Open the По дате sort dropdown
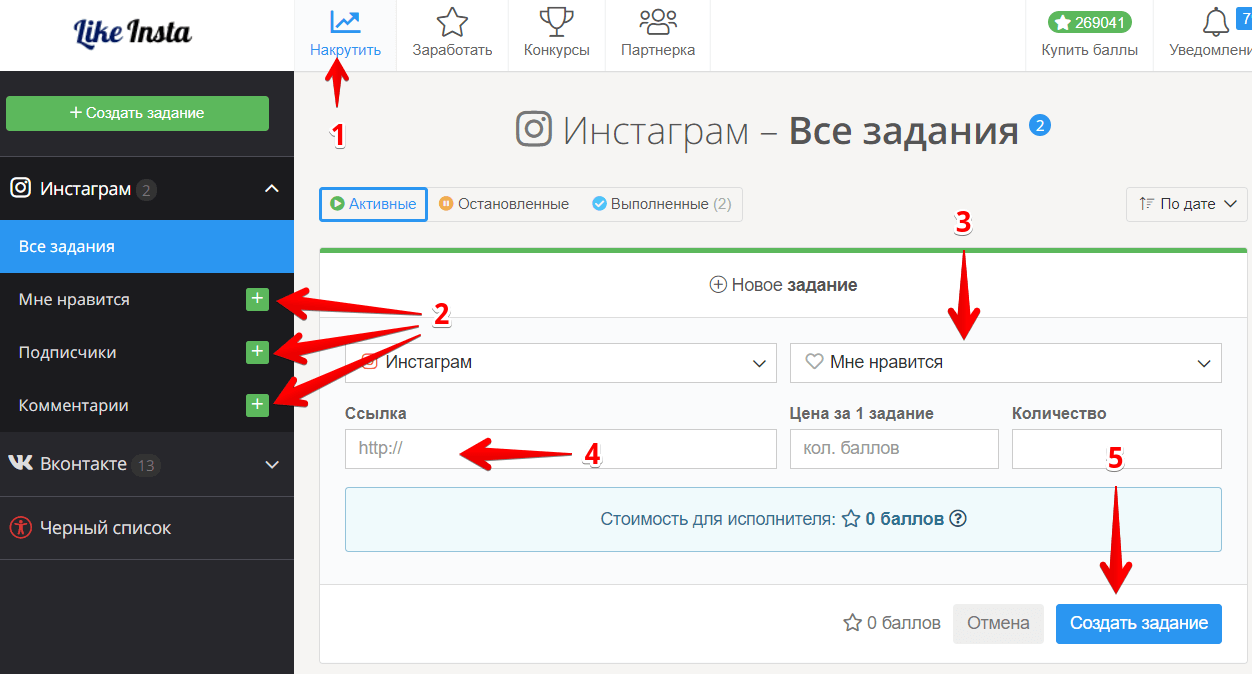Viewport: 1252px width, 674px height. point(1187,204)
